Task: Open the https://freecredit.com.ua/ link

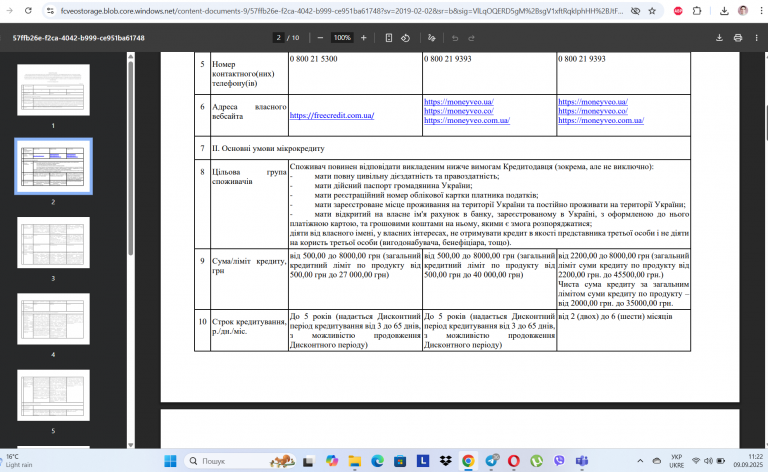Action: pyautogui.click(x=332, y=116)
